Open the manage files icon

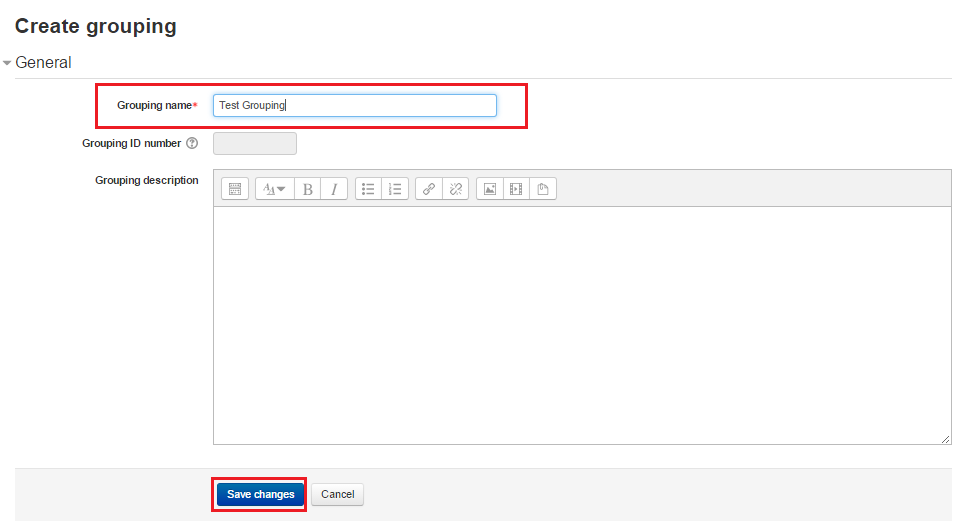(543, 189)
